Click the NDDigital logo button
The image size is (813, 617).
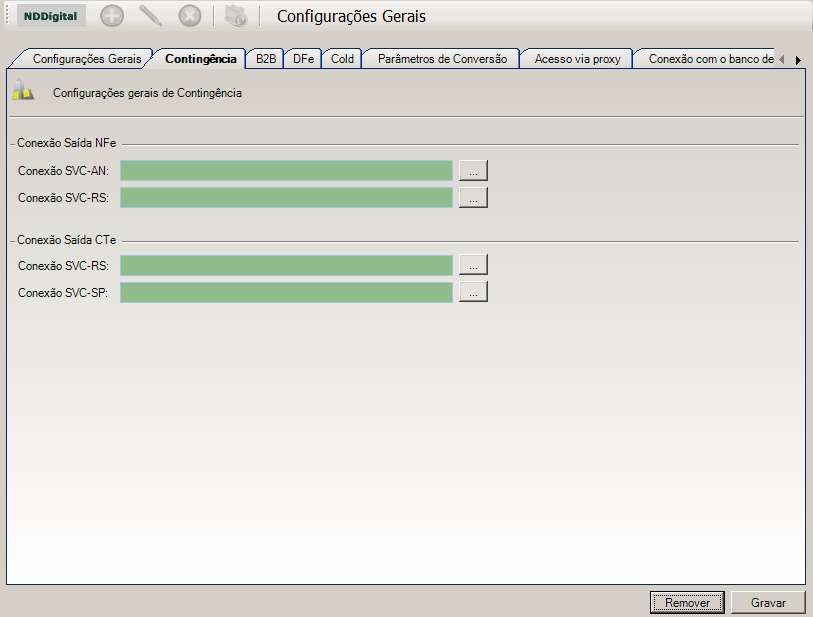(51, 16)
